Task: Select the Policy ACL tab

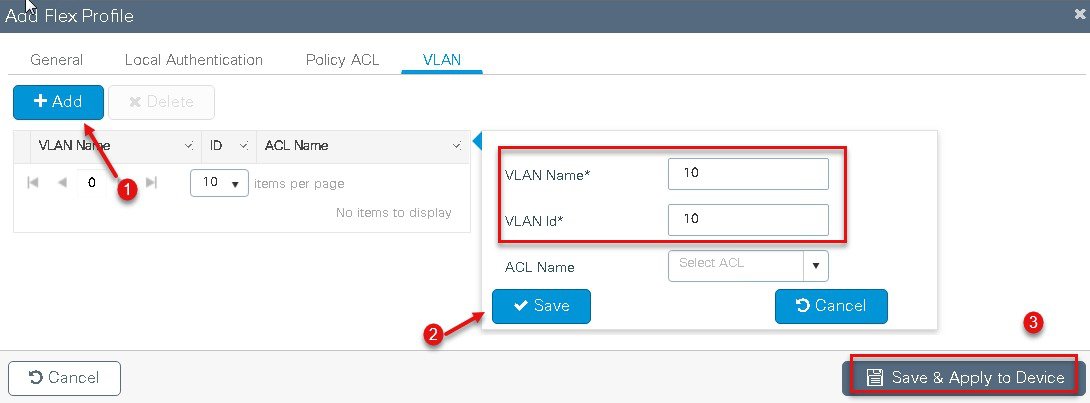Action: click(343, 60)
